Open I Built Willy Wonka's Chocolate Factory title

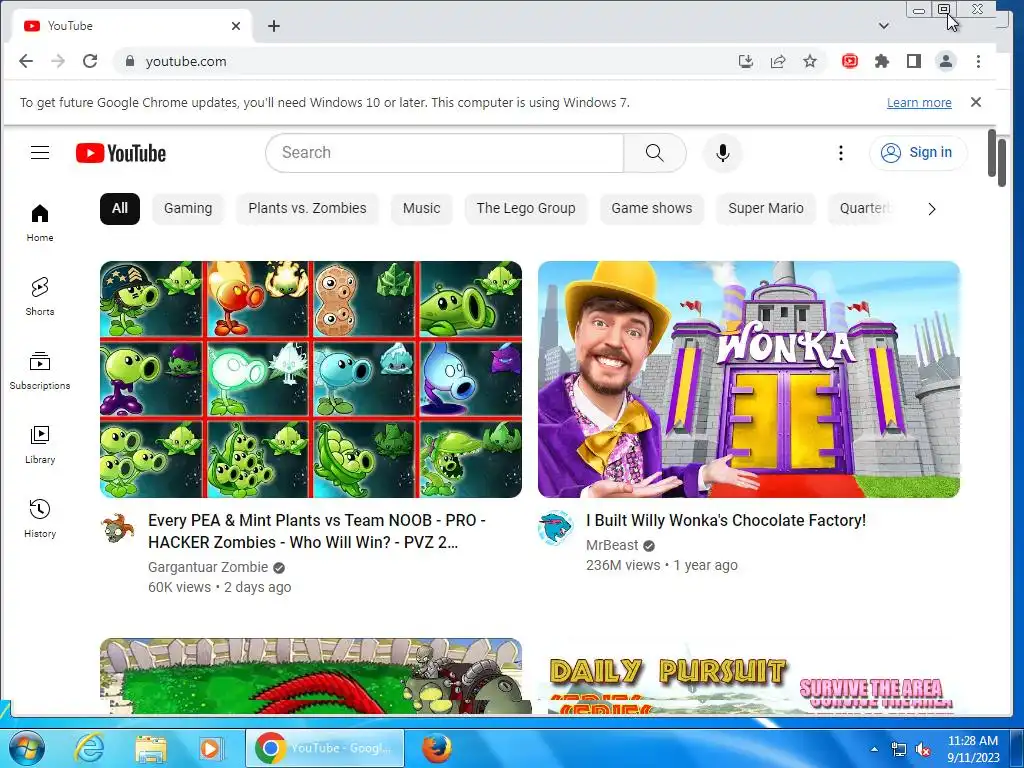click(726, 520)
